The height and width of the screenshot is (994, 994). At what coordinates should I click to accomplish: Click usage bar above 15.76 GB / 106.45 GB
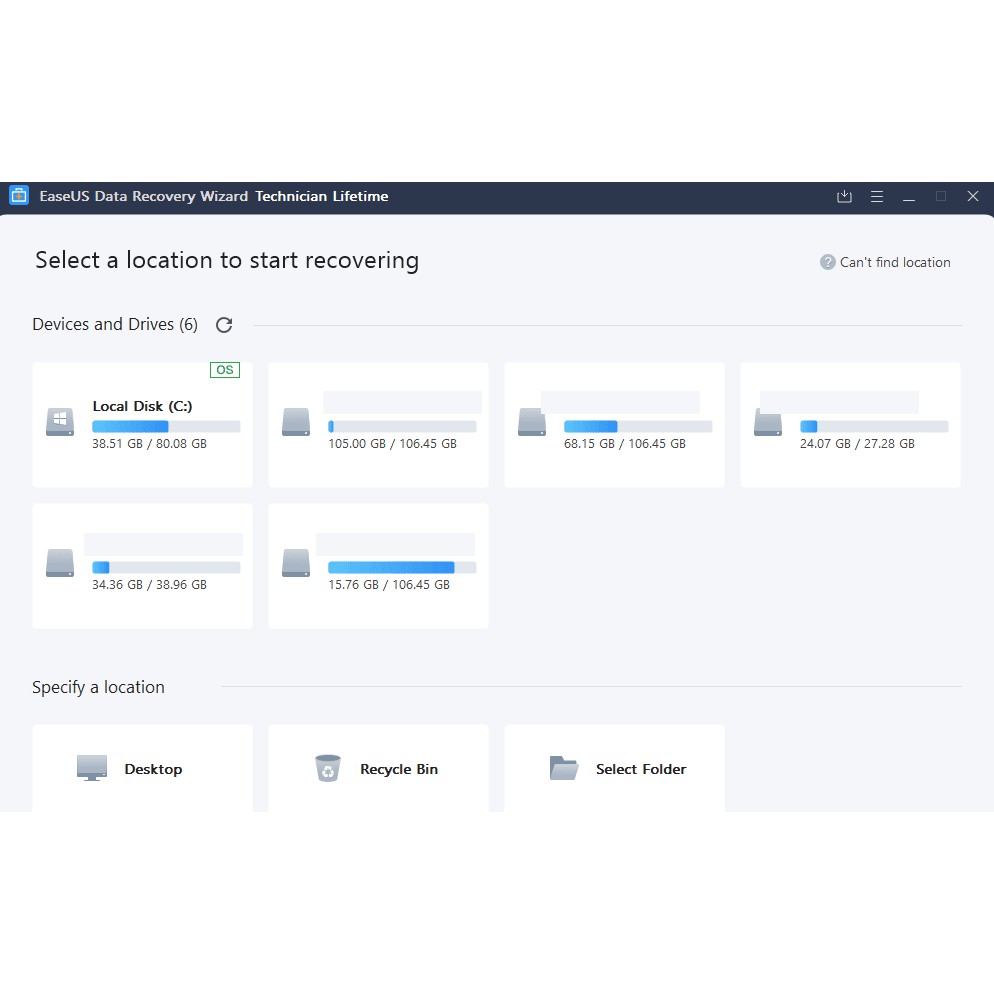[x=402, y=567]
